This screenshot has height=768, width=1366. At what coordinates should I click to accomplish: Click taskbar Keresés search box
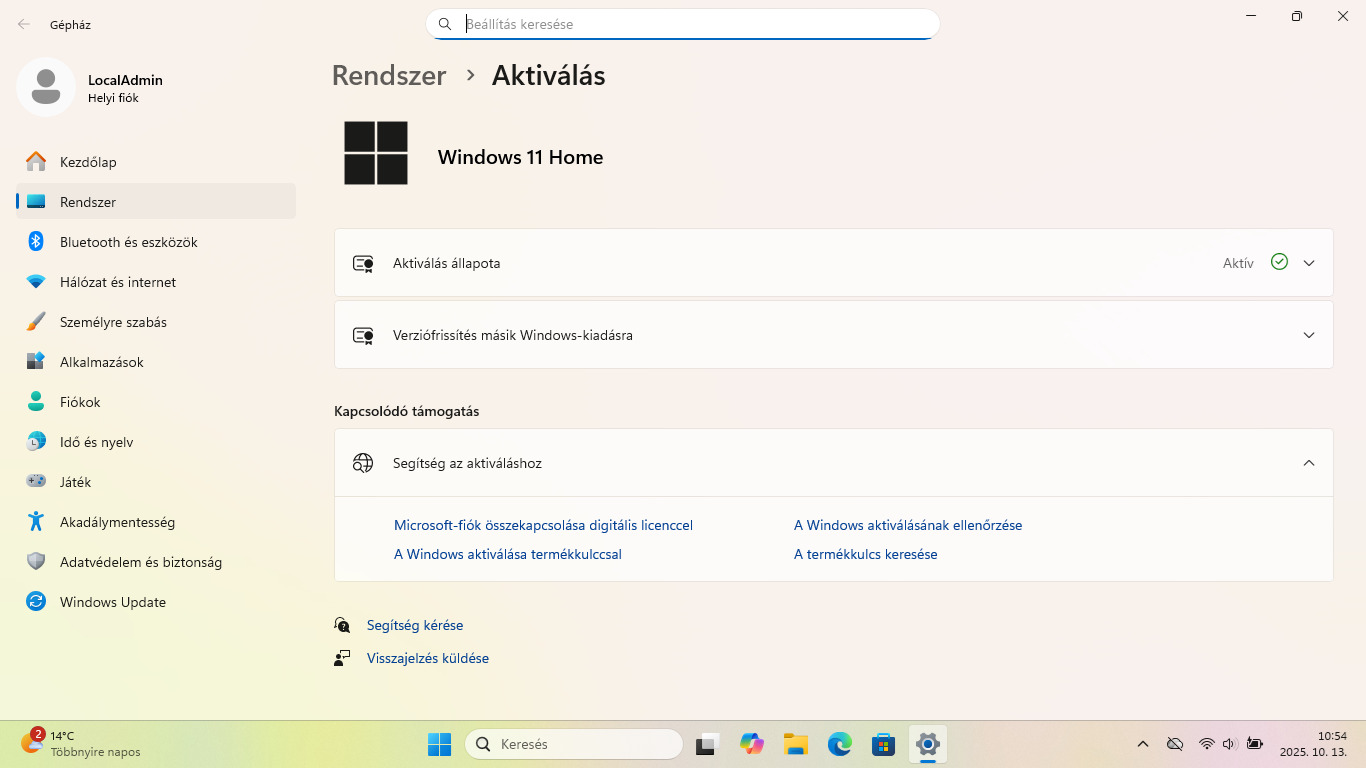pyautogui.click(x=574, y=744)
